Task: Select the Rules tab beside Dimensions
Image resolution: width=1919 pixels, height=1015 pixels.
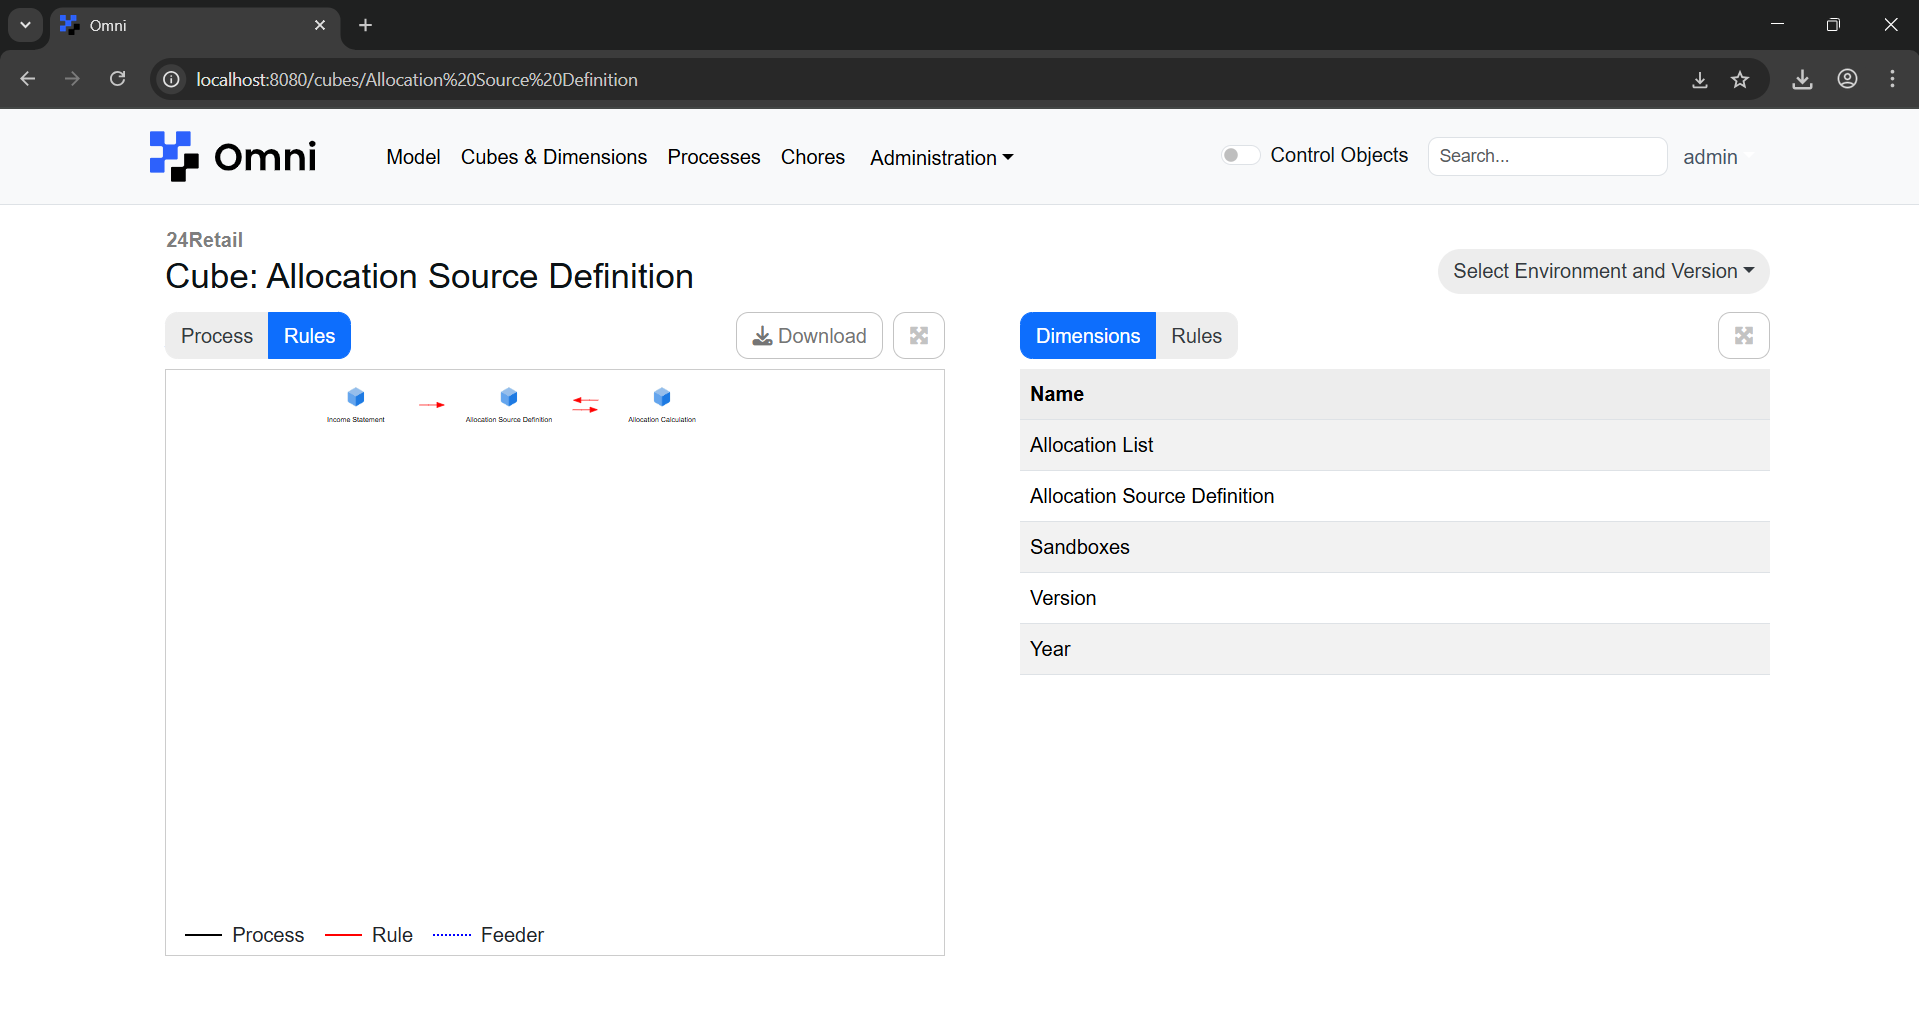Action: (1196, 336)
